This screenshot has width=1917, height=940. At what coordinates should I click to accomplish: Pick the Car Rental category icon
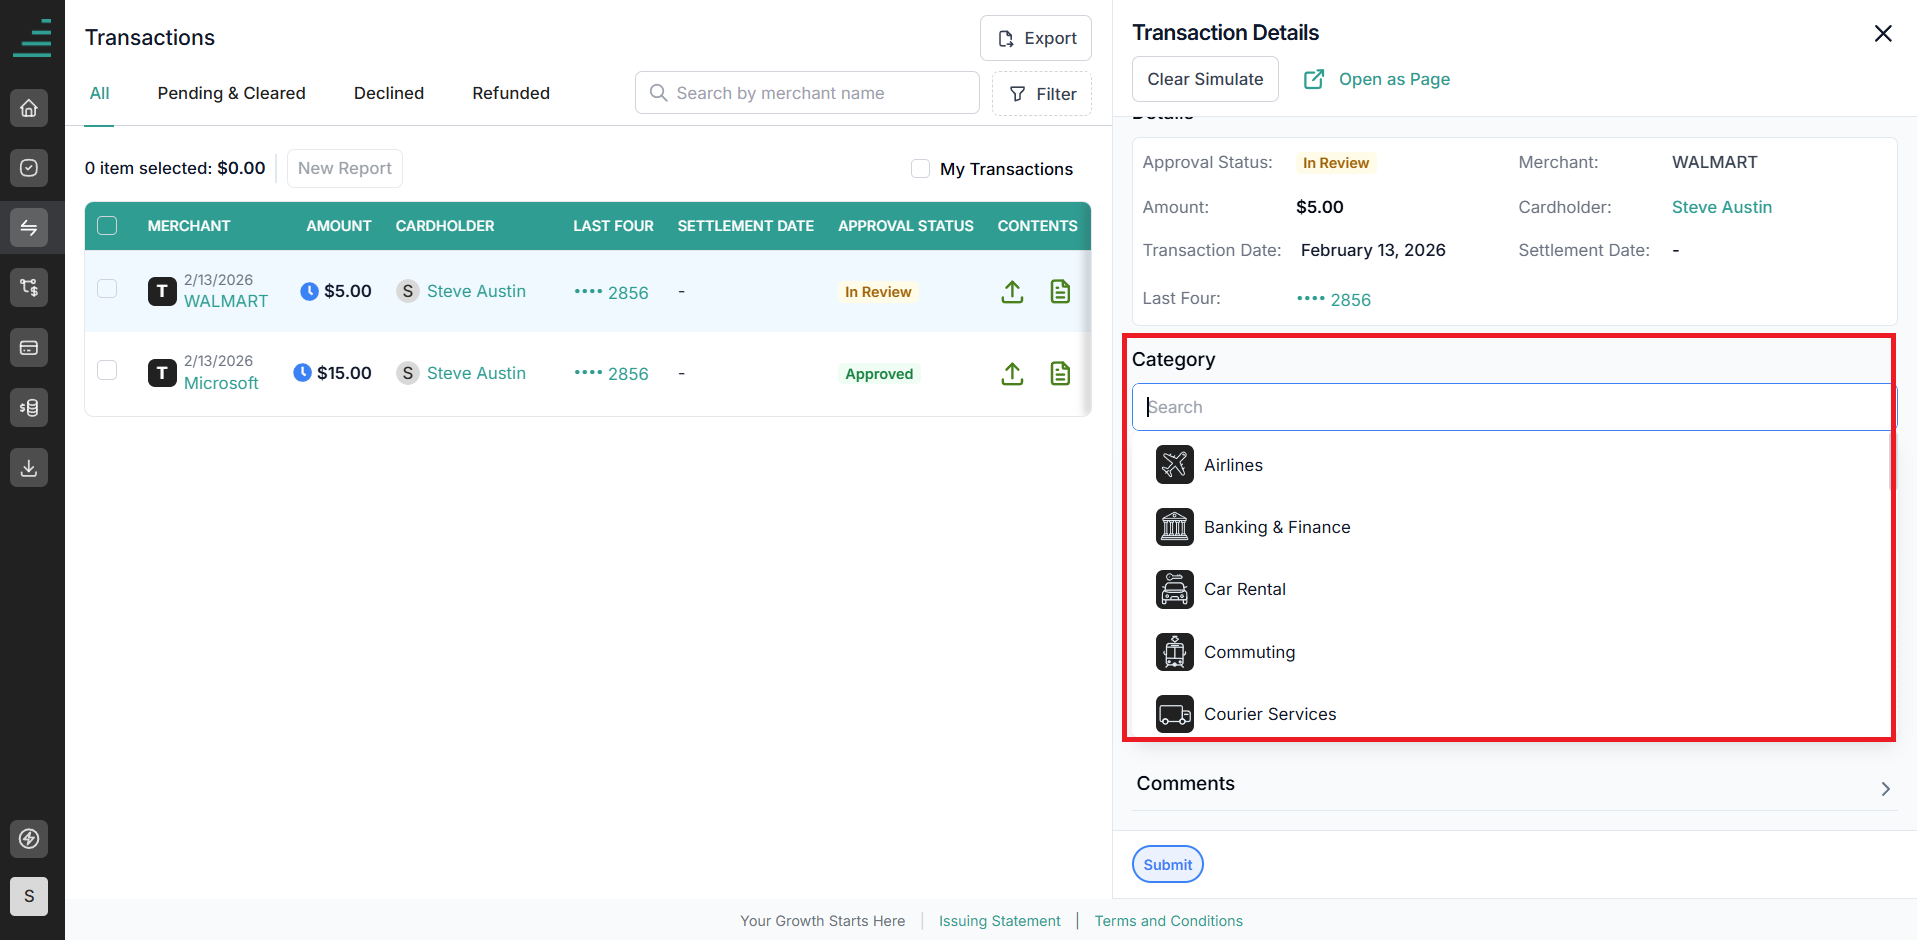(1175, 589)
